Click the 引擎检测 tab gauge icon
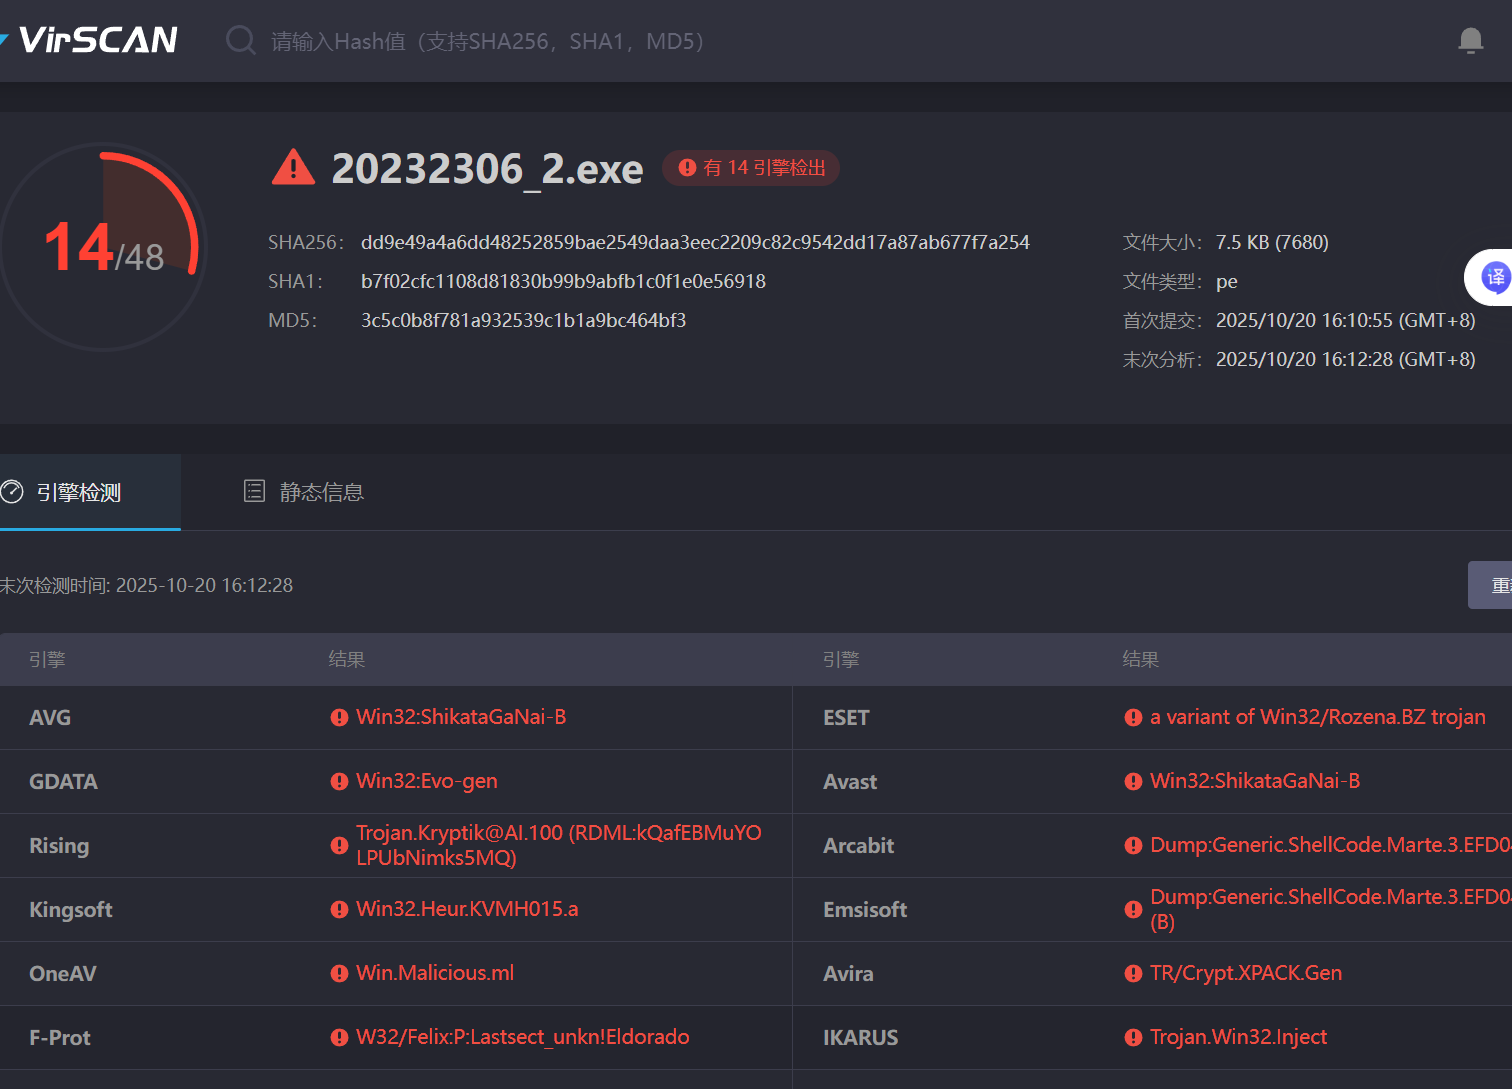Image resolution: width=1512 pixels, height=1089 pixels. click(12, 492)
